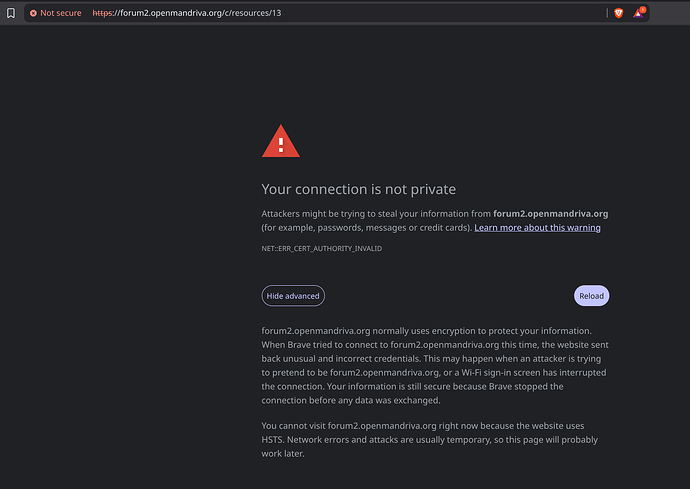Open the Brave Shields lion icon
The height and width of the screenshot is (489, 690).
point(618,13)
